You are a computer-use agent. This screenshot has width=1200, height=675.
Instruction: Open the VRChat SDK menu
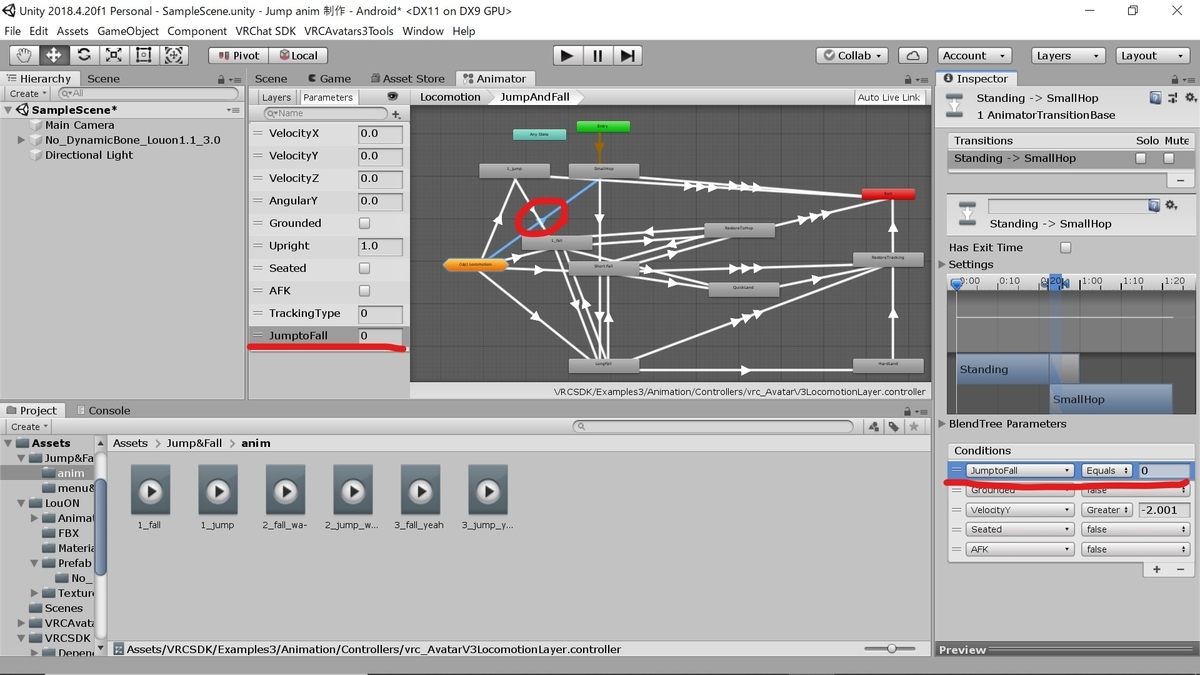click(x=265, y=31)
